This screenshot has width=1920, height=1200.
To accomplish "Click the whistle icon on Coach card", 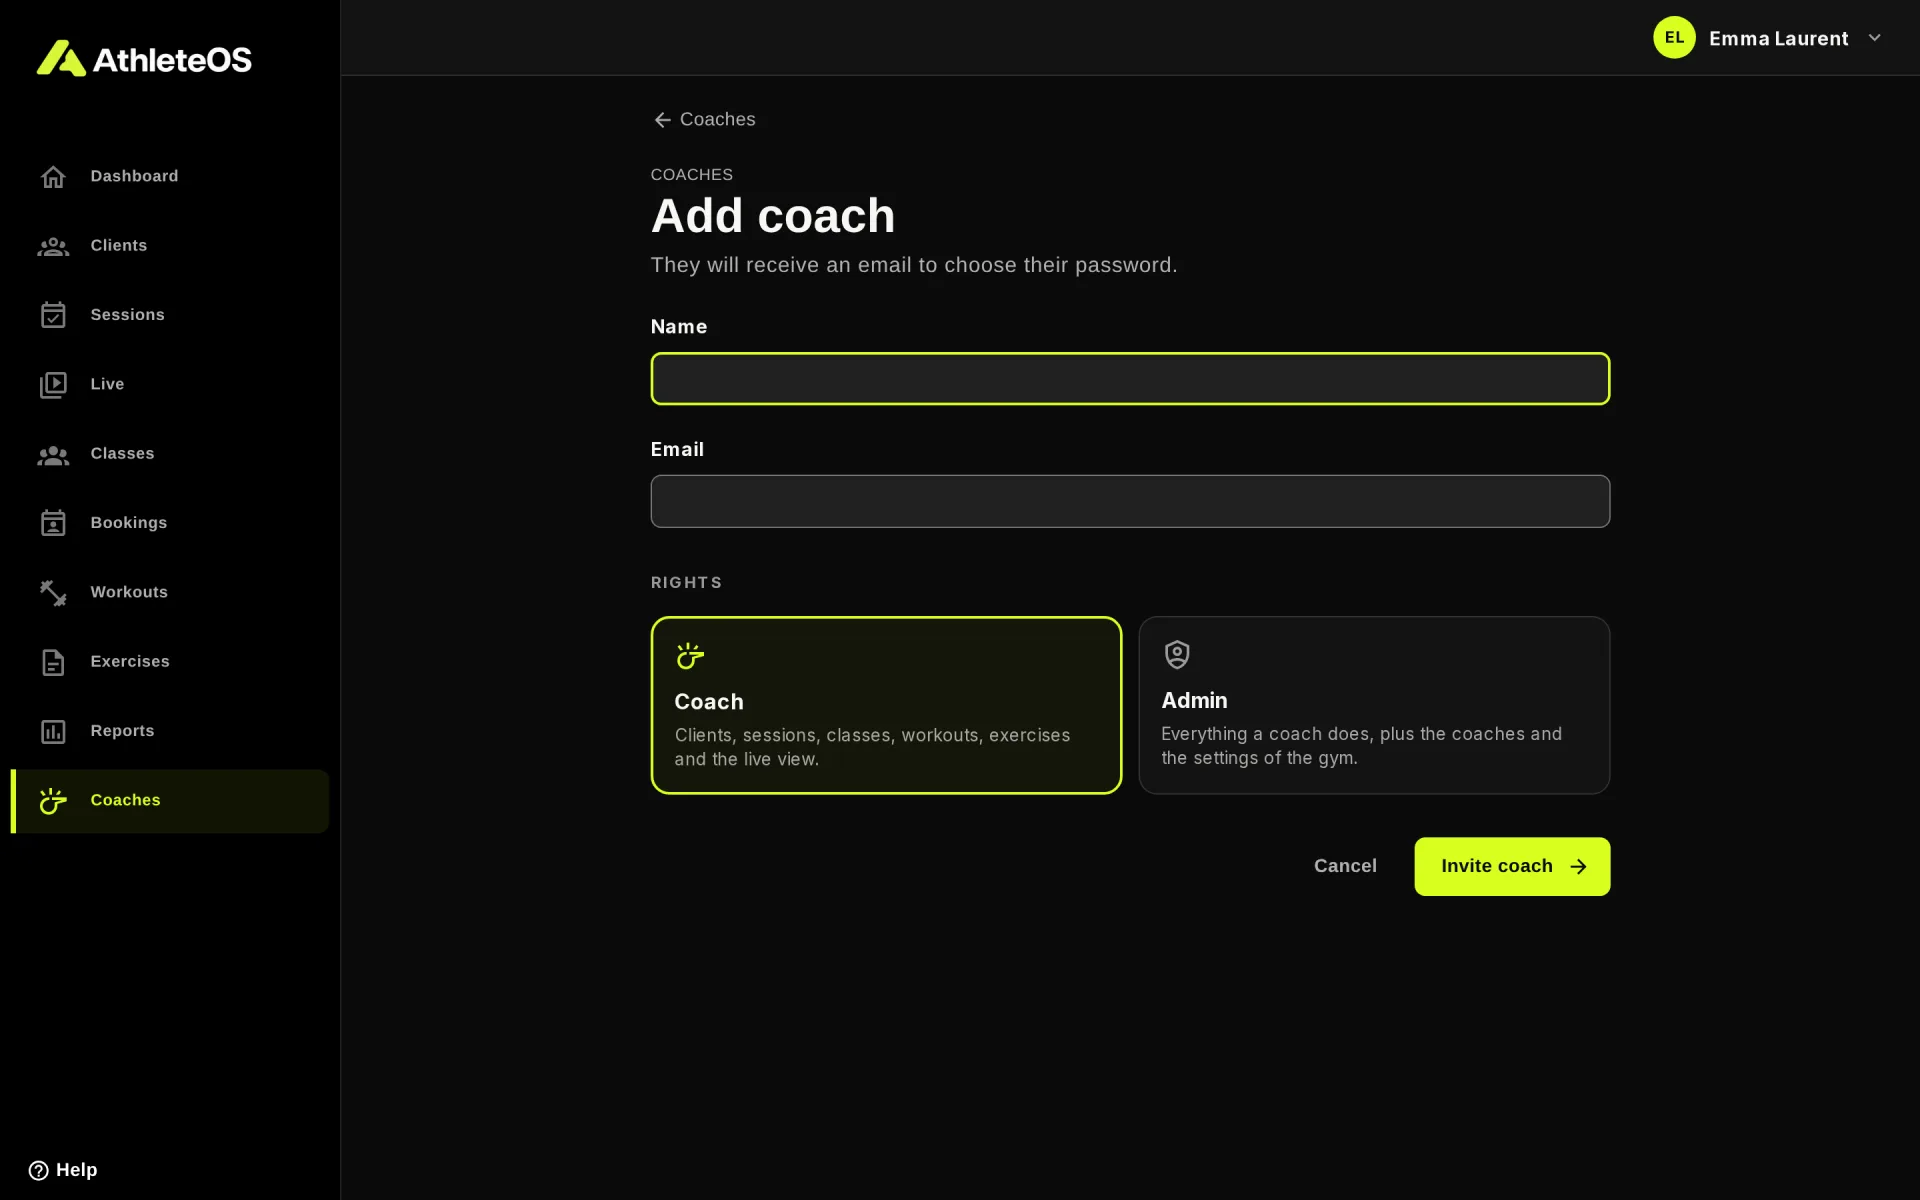I will coord(690,656).
